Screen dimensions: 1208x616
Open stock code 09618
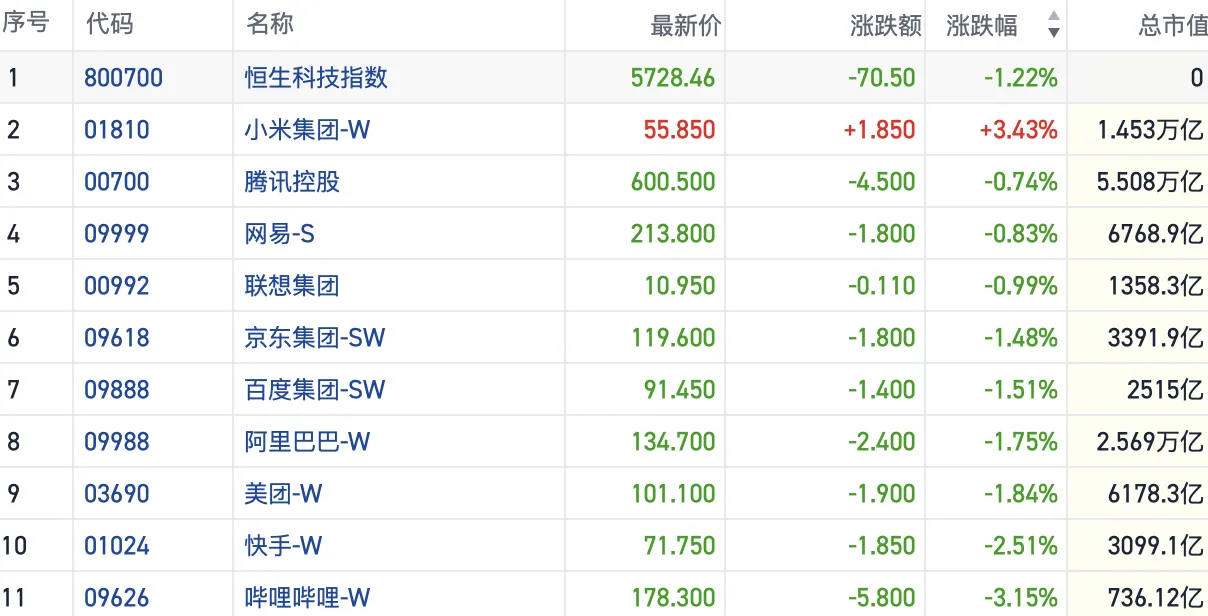[x=117, y=338]
